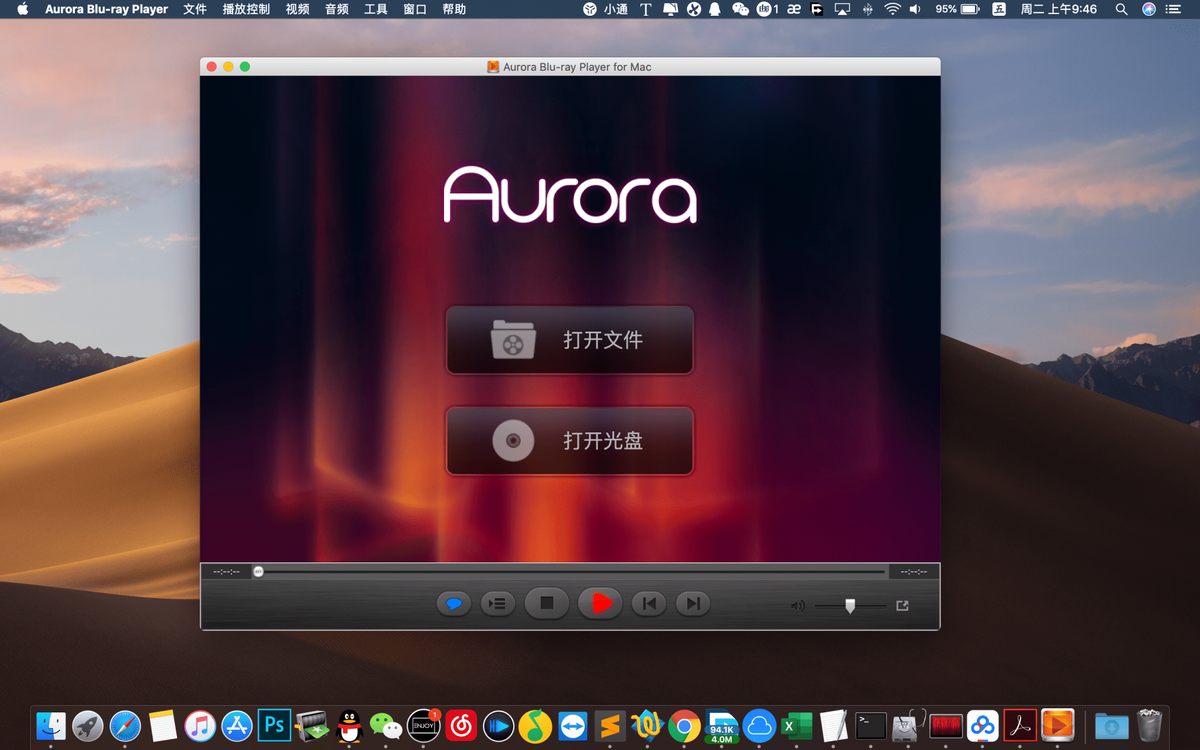Open TeamViewer from the Dock

point(573,724)
